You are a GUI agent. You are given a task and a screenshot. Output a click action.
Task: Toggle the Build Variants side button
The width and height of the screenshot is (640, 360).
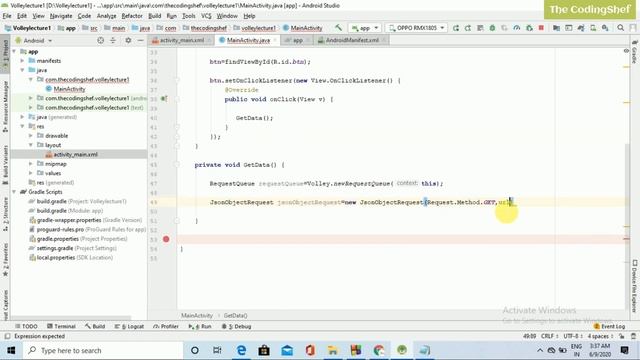[x=5, y=165]
